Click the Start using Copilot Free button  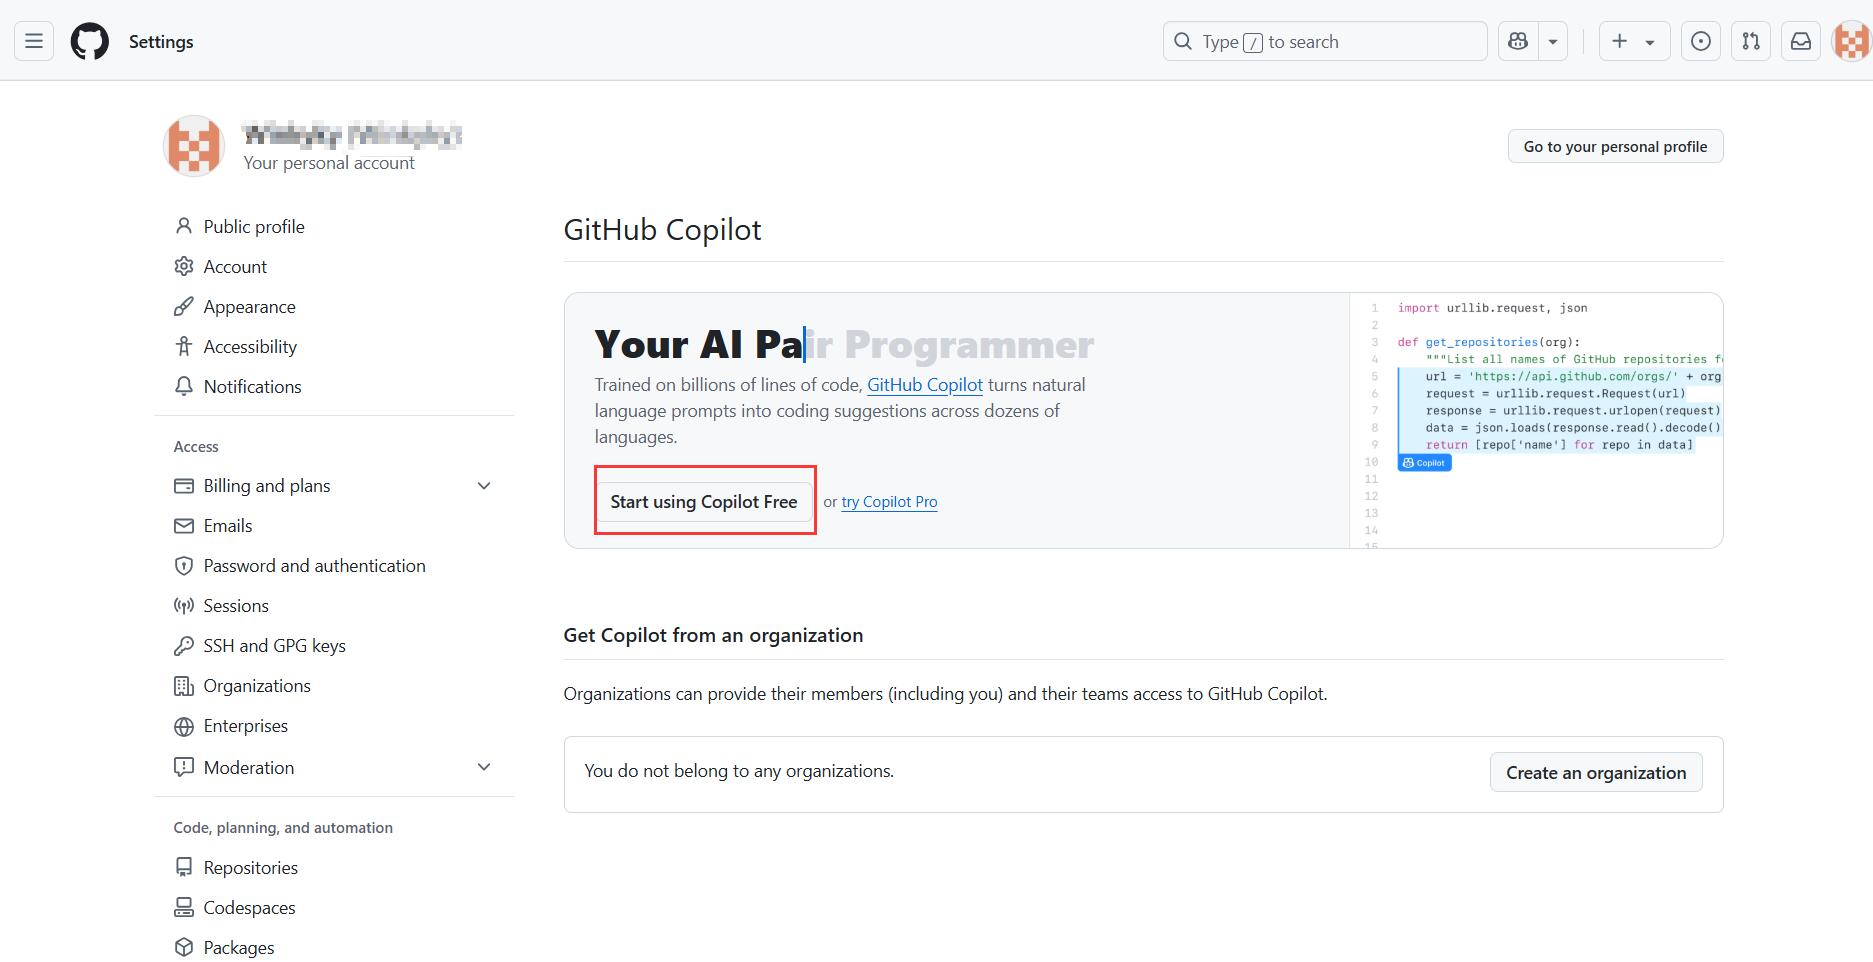tap(703, 501)
